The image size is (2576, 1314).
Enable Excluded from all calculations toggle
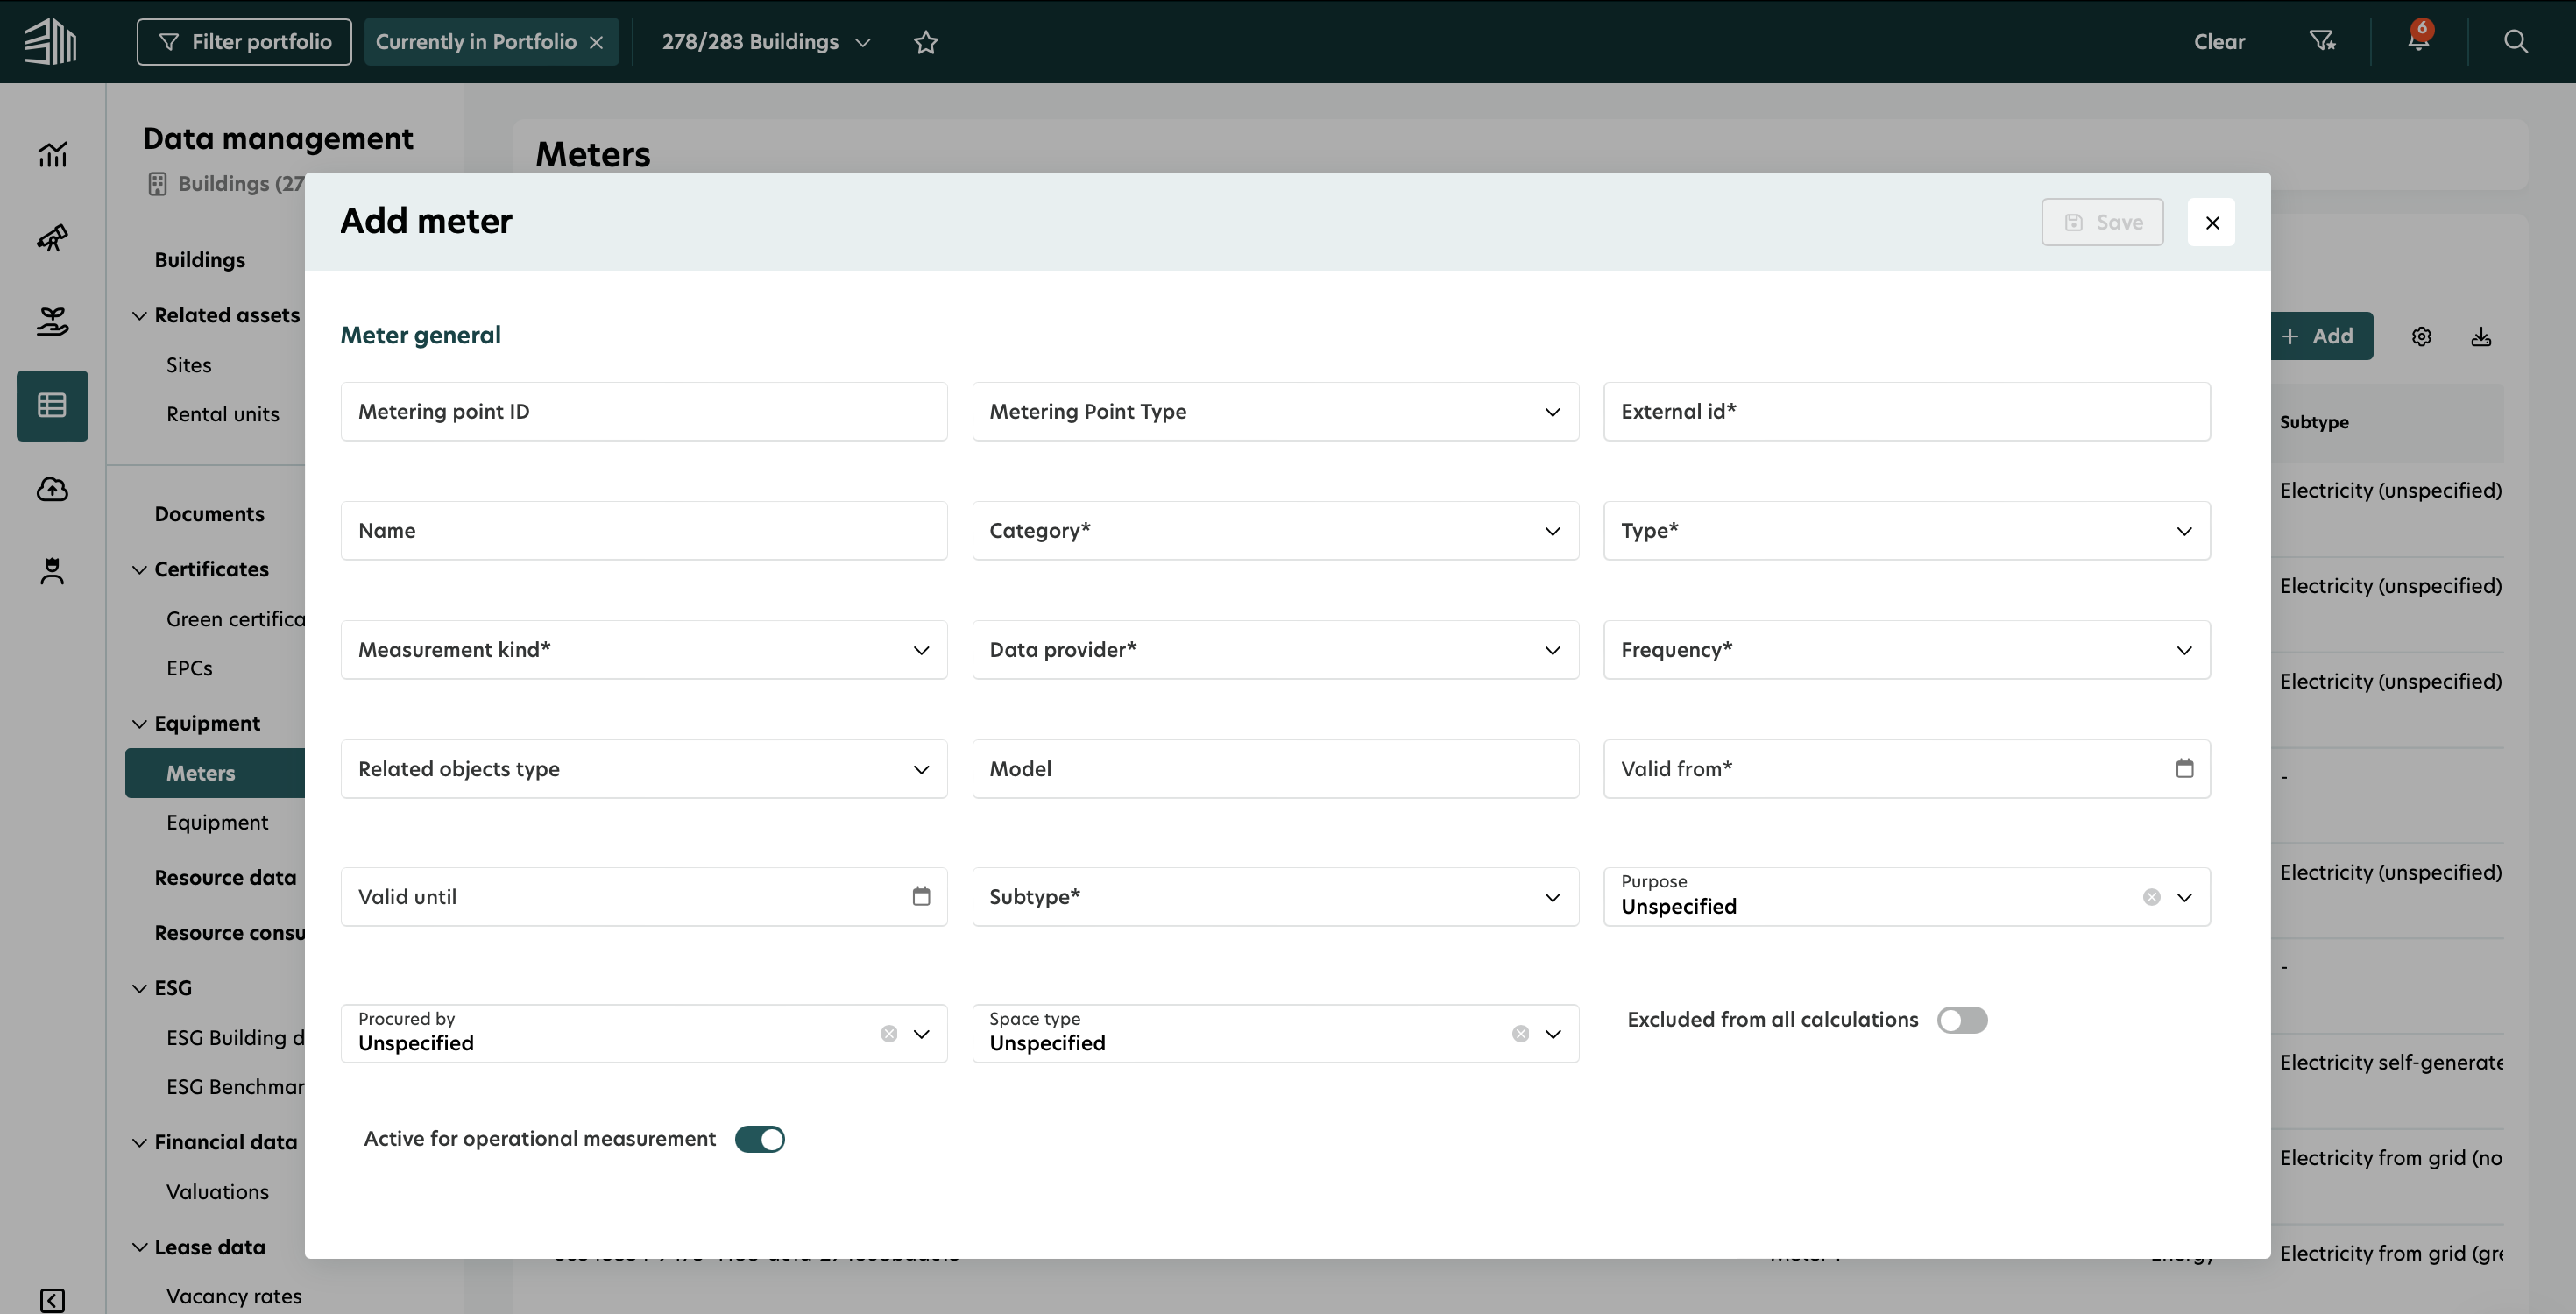[x=1961, y=1020]
